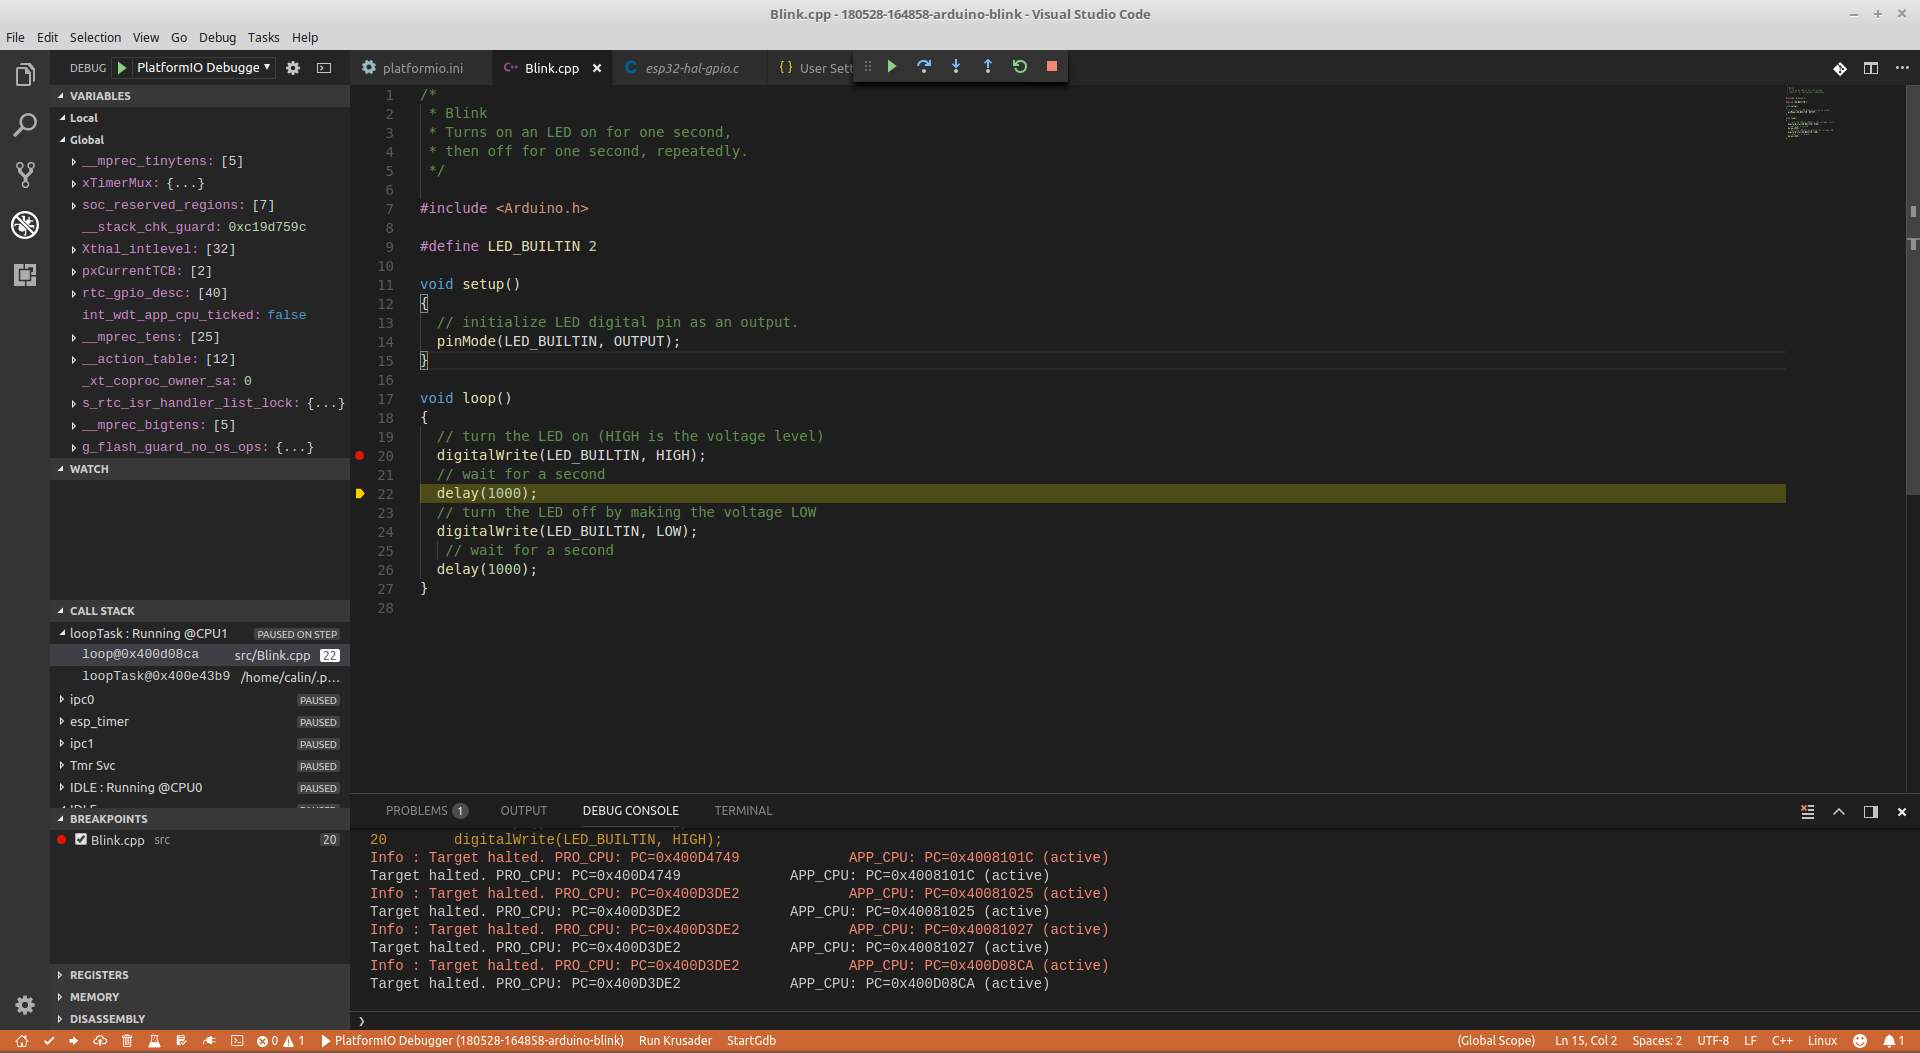Clear the debug console
Screen dimensions: 1920x1053
pyautogui.click(x=1808, y=812)
